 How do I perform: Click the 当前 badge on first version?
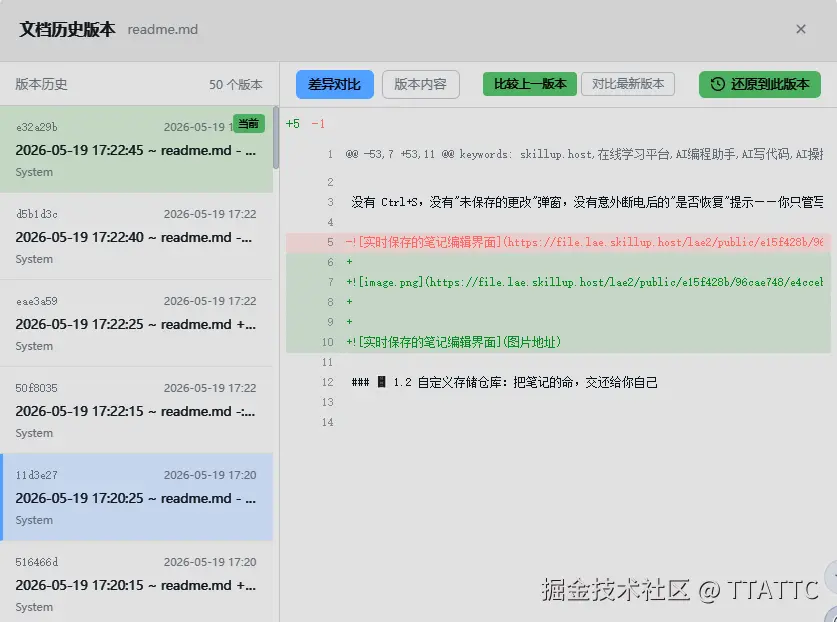(x=249, y=123)
